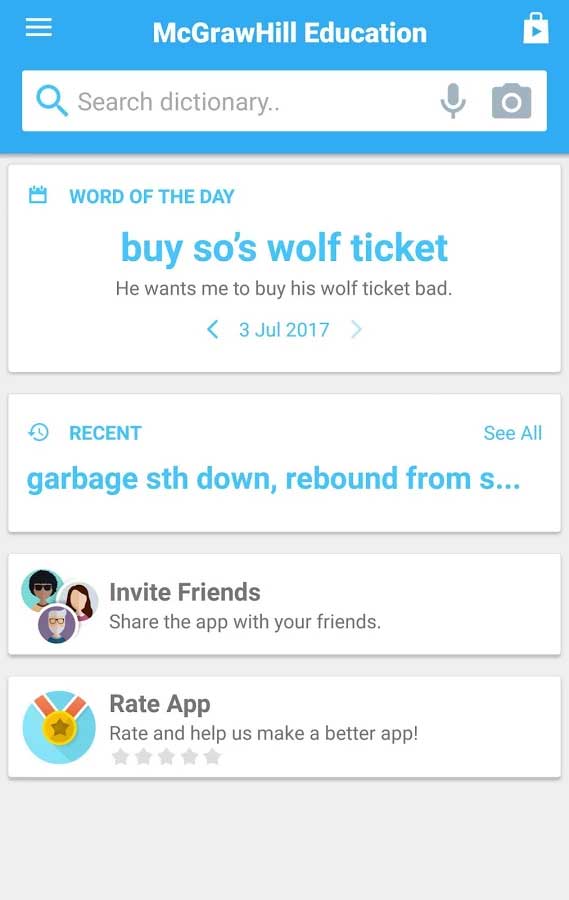Screen dimensions: 569x900
Task: Select the 3 Jul 2017 date
Action: (x=284, y=330)
